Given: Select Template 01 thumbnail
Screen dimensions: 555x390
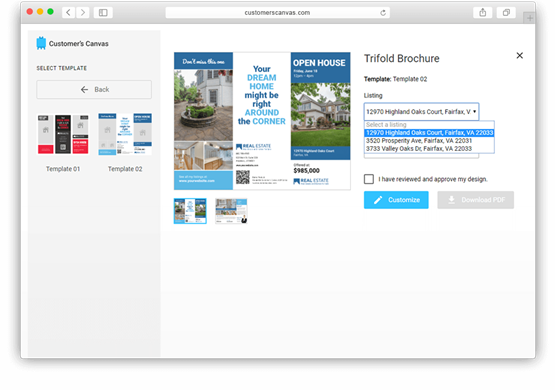Looking at the screenshot, I should 63,134.
